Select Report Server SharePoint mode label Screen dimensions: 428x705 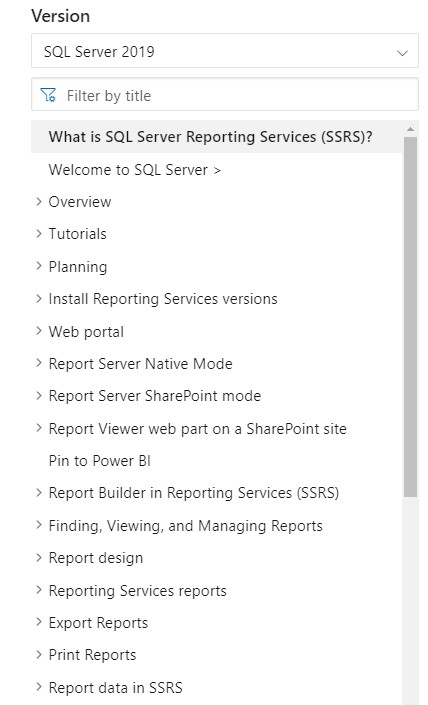(x=155, y=396)
